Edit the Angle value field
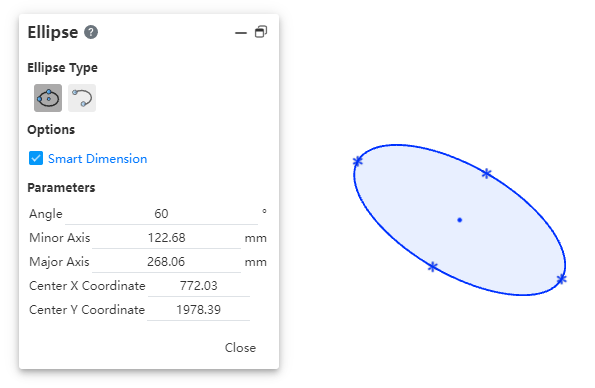Image resolution: width=595 pixels, height=388 pixels. pos(161,214)
